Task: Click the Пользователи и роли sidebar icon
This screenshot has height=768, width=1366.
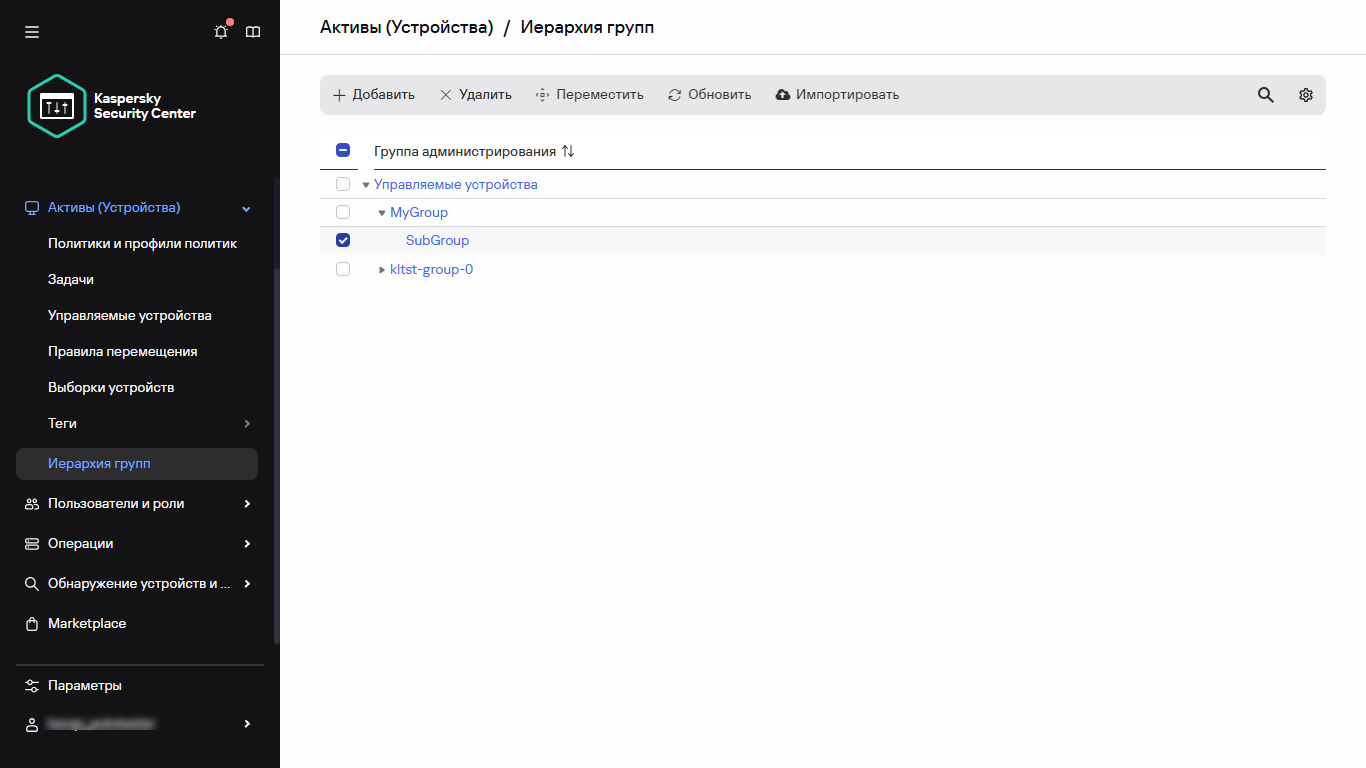Action: click(31, 503)
